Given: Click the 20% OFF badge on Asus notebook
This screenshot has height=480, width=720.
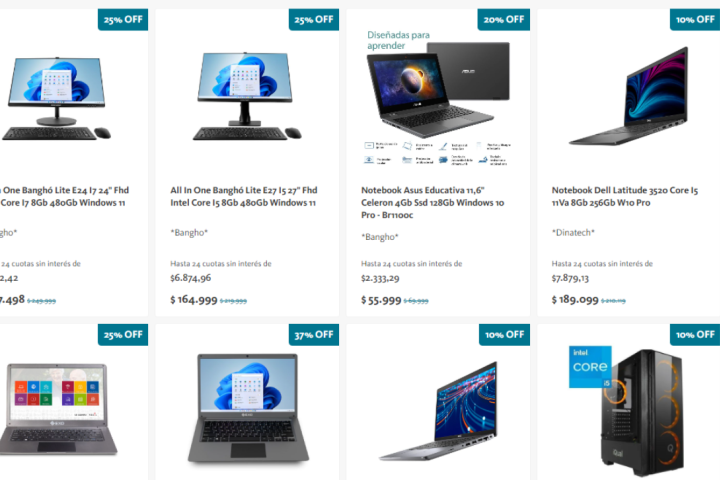Looking at the screenshot, I should click(504, 19).
